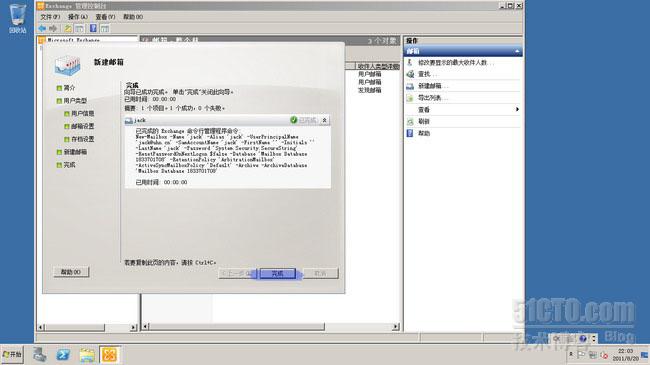Click the console tree horizontal scrollbar
Image resolution: width=650 pixels, height=365 pixels.
[x=75, y=327]
